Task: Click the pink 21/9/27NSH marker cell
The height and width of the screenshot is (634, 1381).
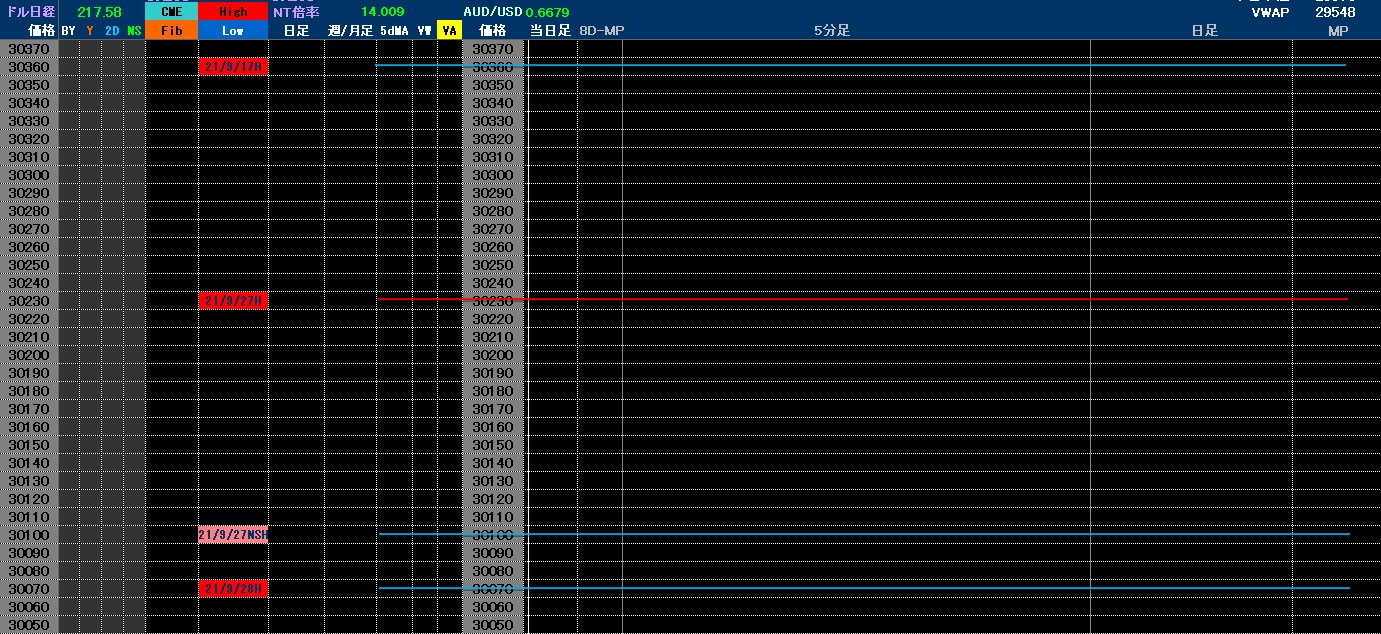Action: click(233, 535)
